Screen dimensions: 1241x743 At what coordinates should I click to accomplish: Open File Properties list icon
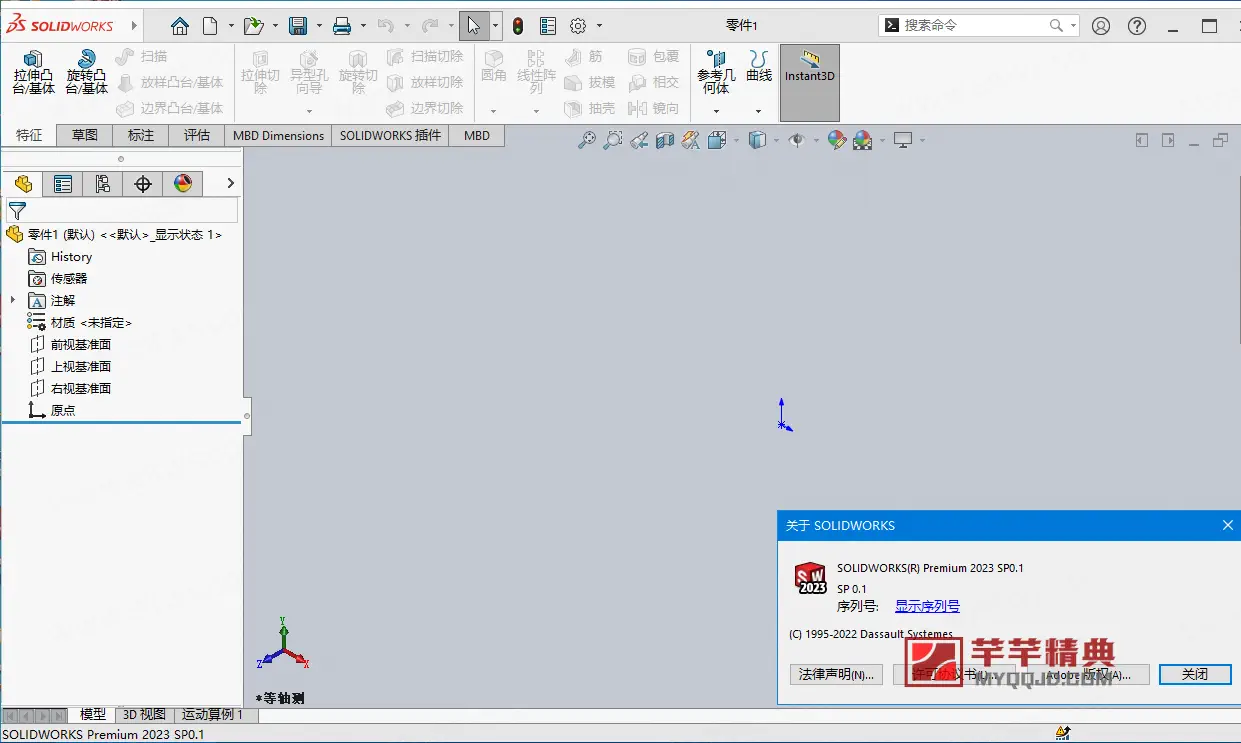pos(548,26)
